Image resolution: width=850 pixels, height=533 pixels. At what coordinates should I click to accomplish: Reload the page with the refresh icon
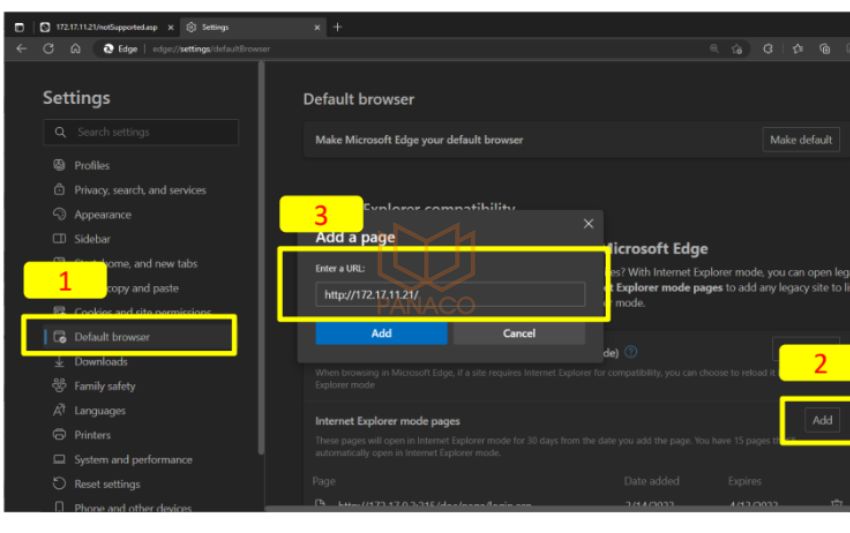[48, 49]
